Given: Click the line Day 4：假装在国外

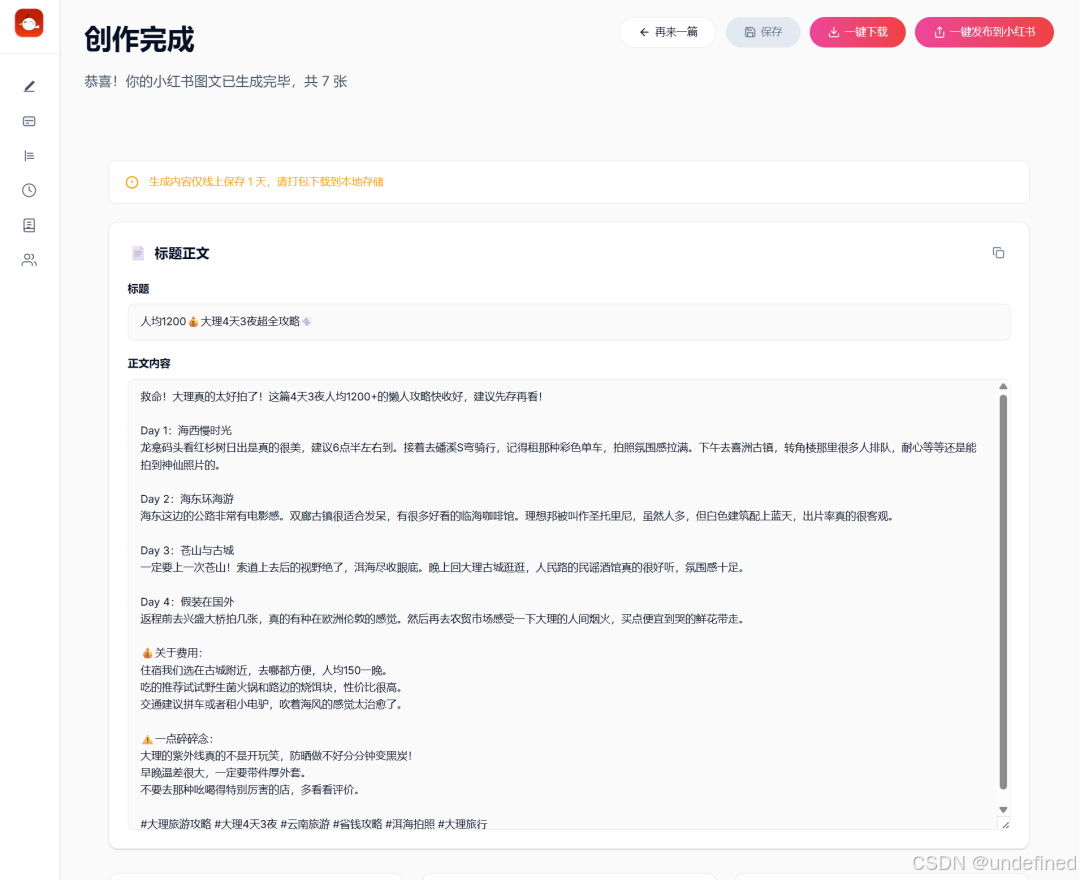Looking at the screenshot, I should pyautogui.click(x=187, y=602).
